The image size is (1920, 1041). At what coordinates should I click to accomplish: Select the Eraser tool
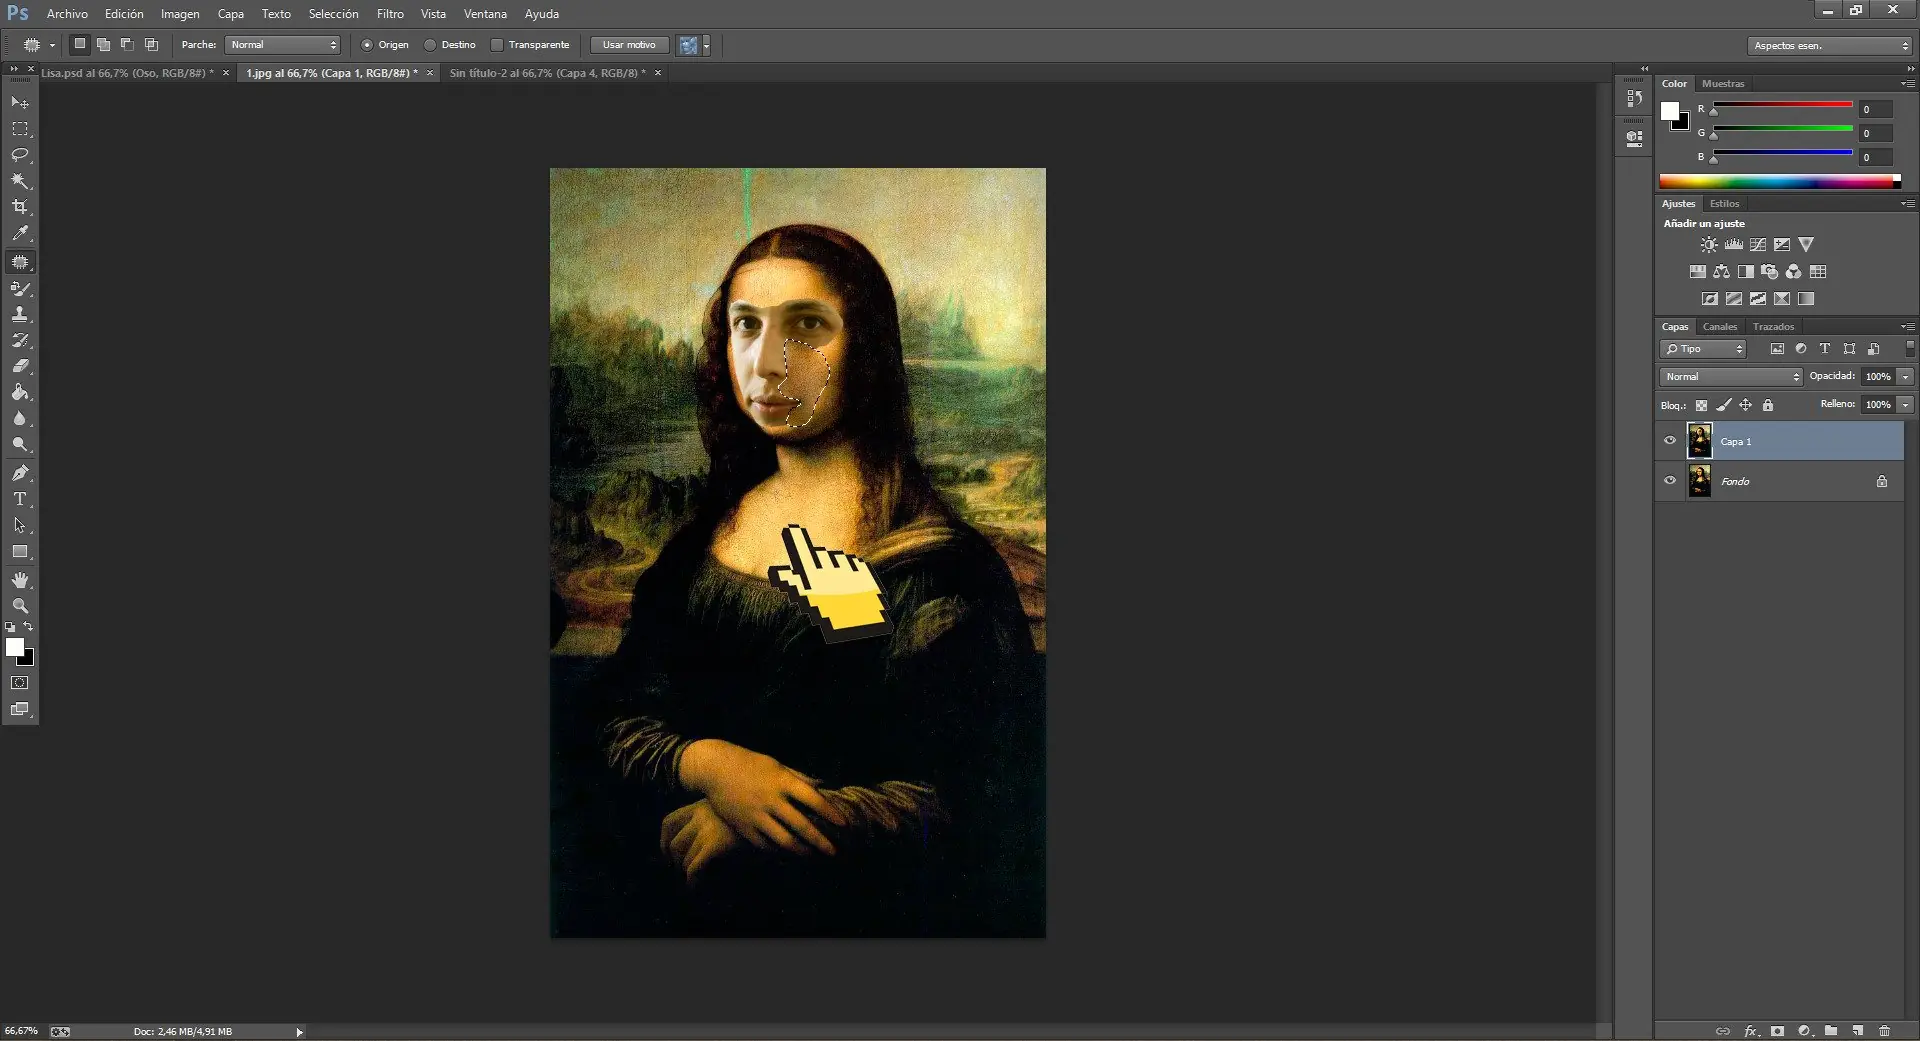[x=20, y=366]
